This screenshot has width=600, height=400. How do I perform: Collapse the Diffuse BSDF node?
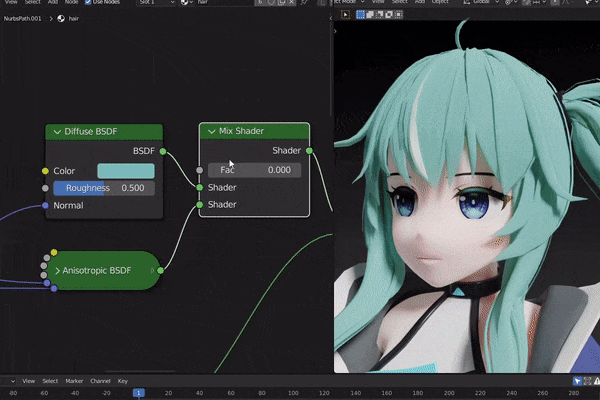click(57, 132)
